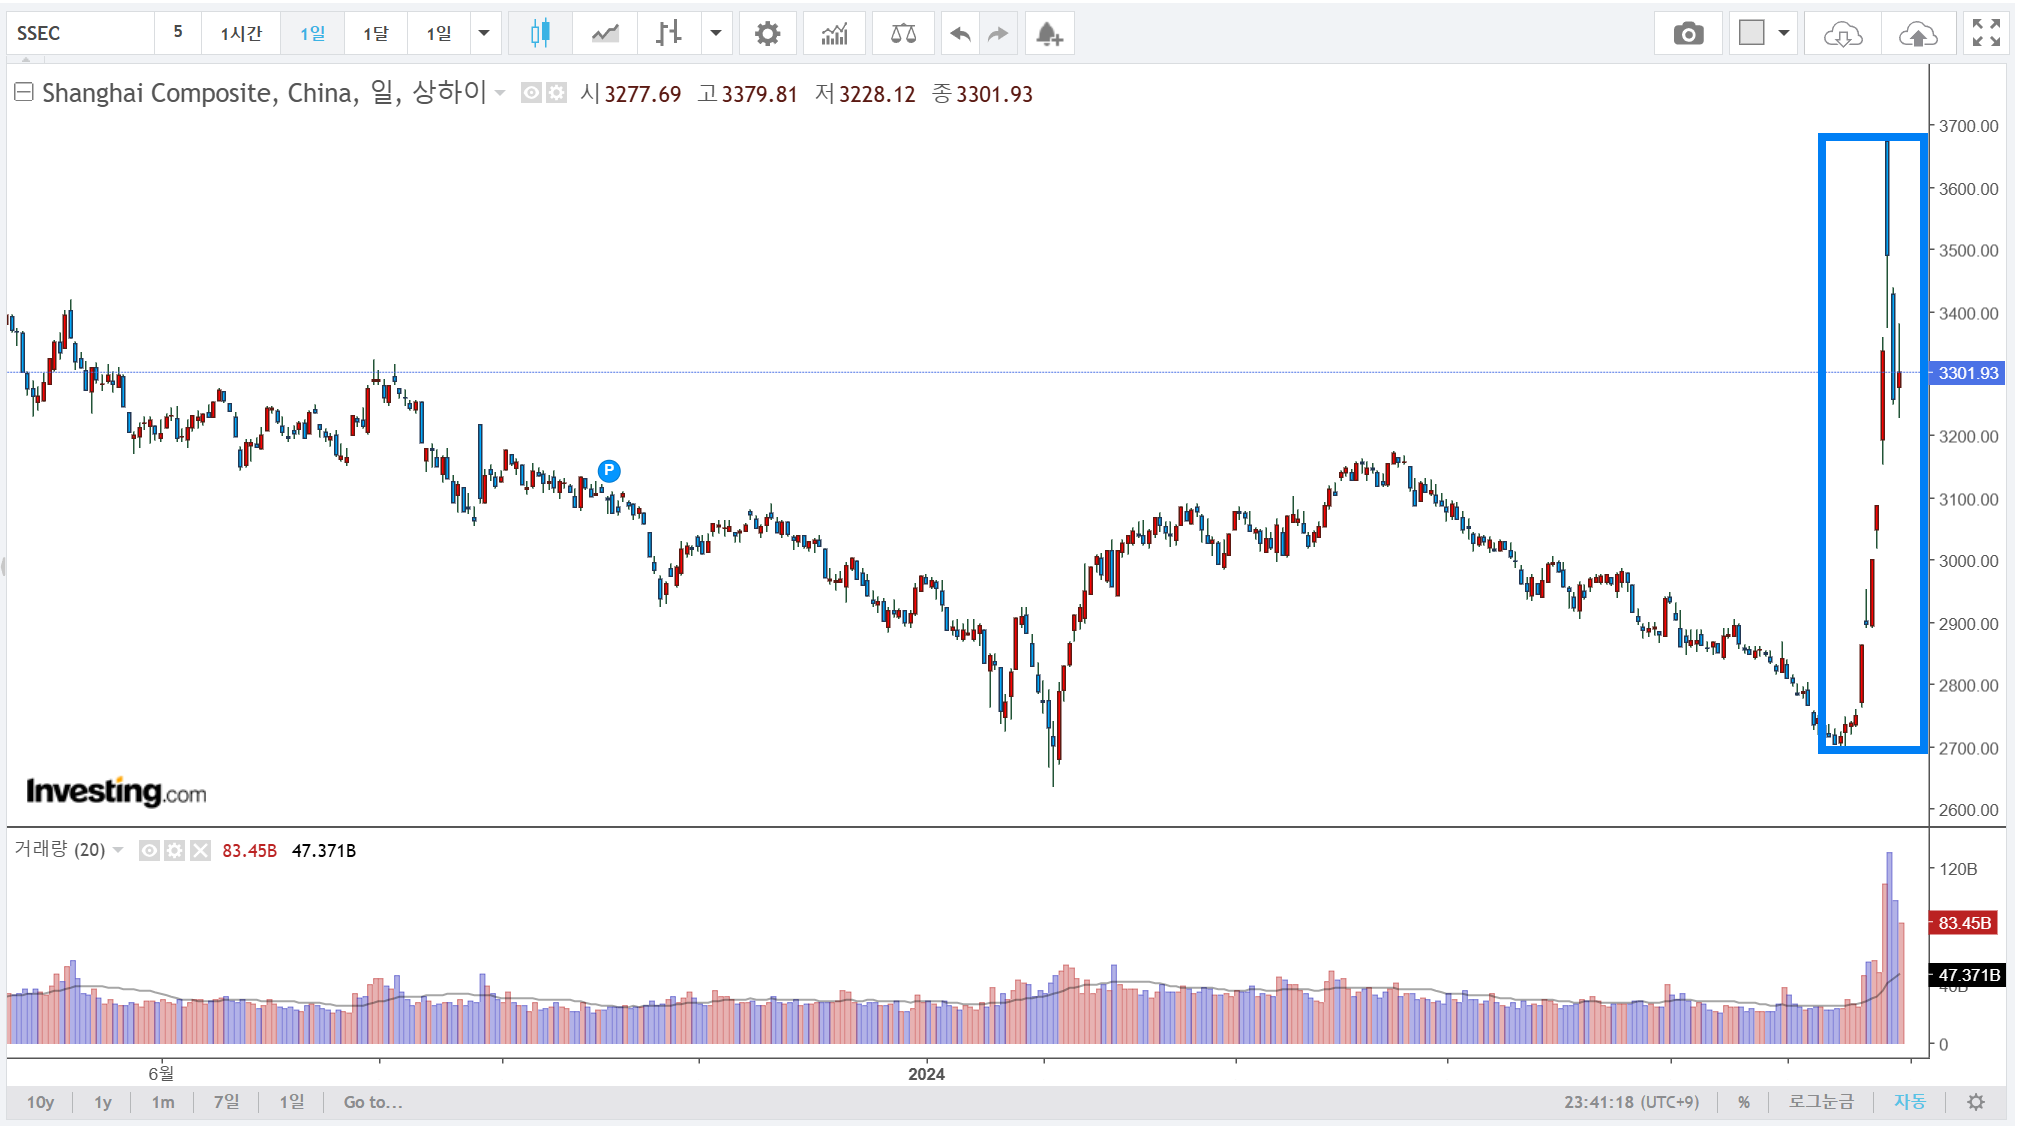
Task: Save the chart to cloud upload icon
Action: point(1917,34)
